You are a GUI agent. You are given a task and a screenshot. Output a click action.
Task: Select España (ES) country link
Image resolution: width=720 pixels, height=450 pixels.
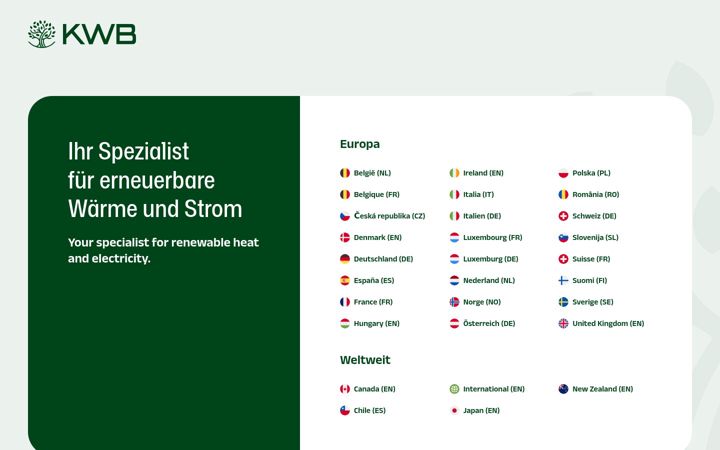coord(374,281)
